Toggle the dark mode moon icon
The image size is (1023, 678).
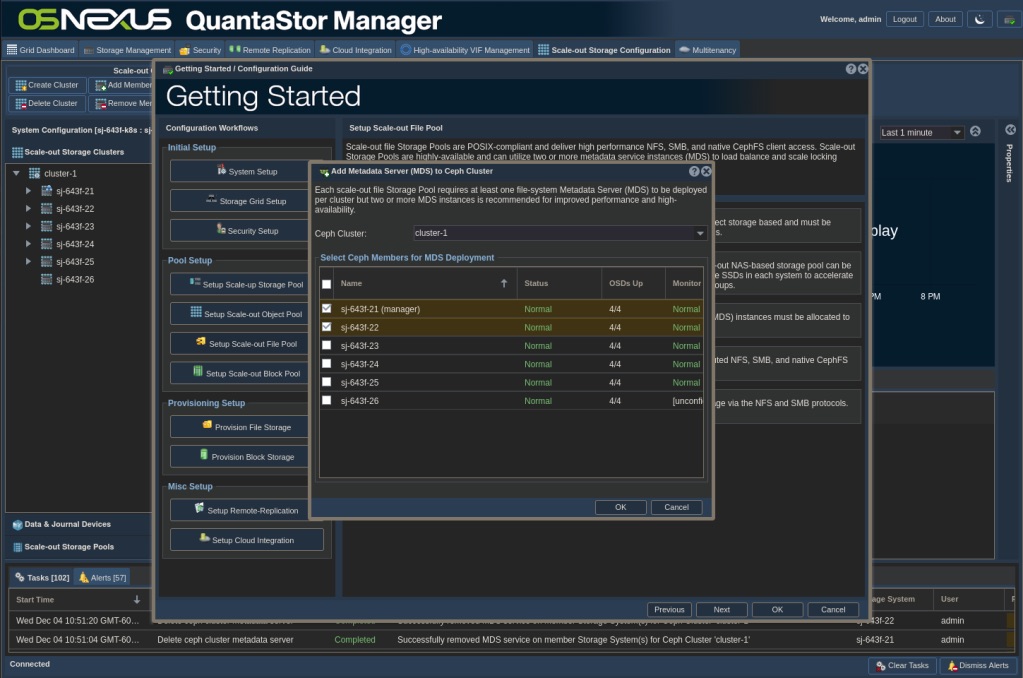(x=980, y=18)
